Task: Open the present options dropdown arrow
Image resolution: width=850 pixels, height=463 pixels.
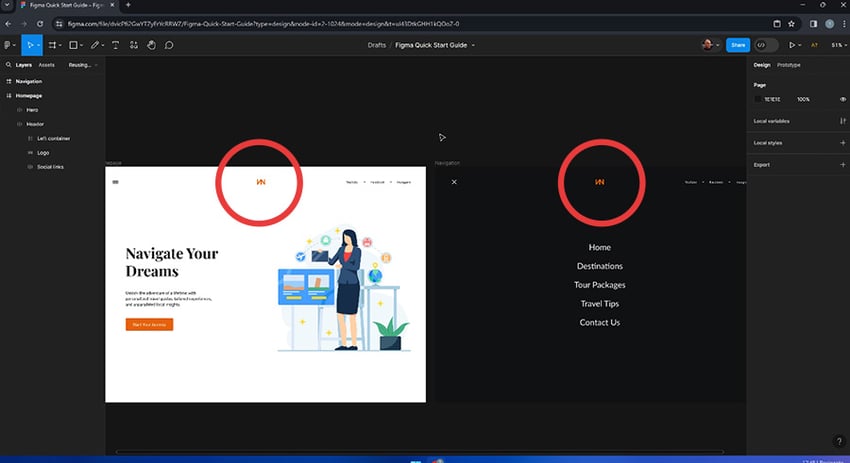Action: pyautogui.click(x=800, y=46)
